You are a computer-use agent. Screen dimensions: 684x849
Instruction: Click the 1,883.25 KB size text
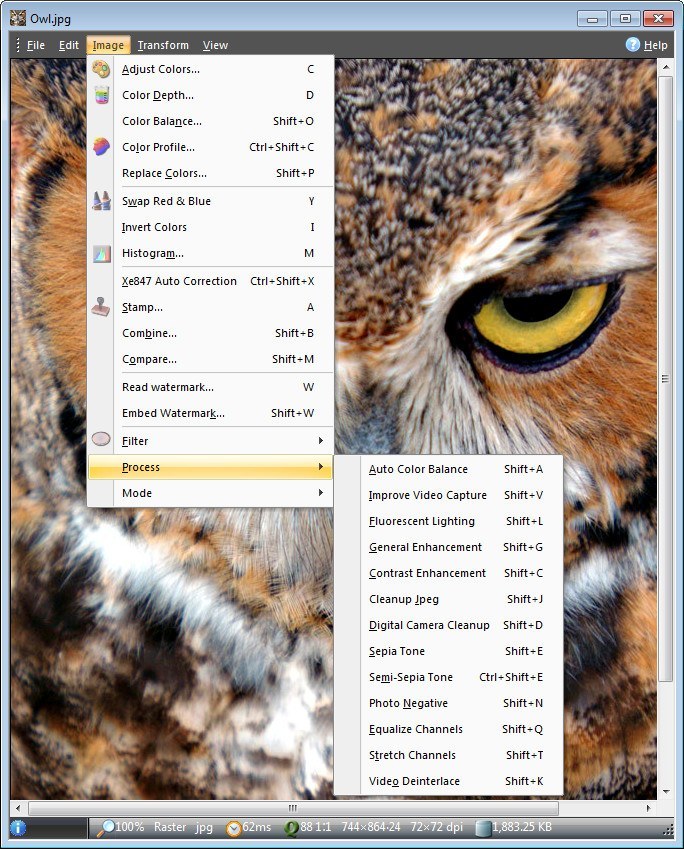click(522, 827)
